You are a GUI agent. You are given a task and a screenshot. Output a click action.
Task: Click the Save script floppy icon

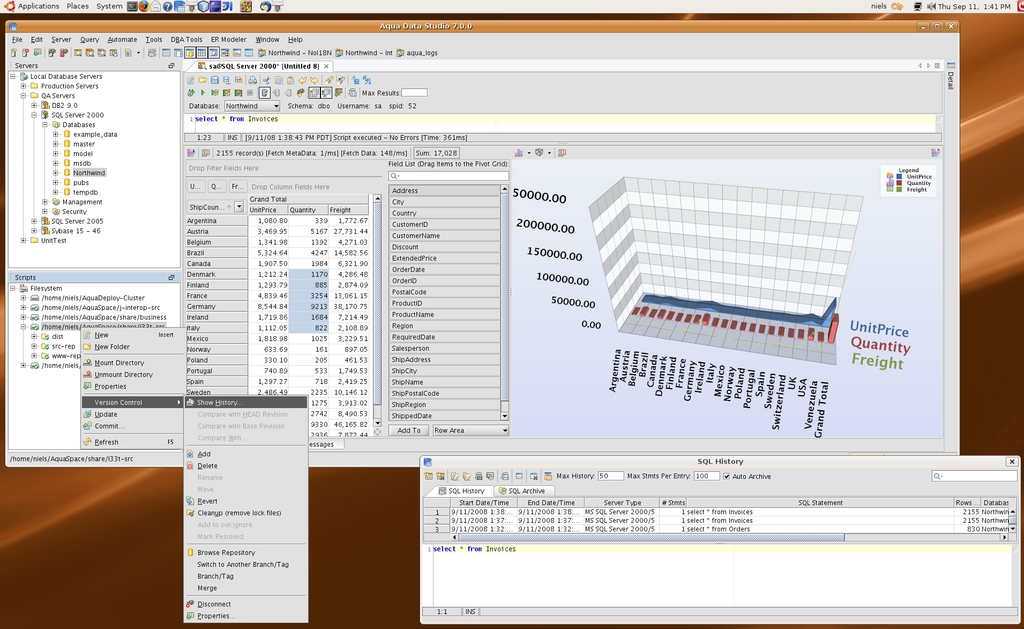click(x=214, y=80)
